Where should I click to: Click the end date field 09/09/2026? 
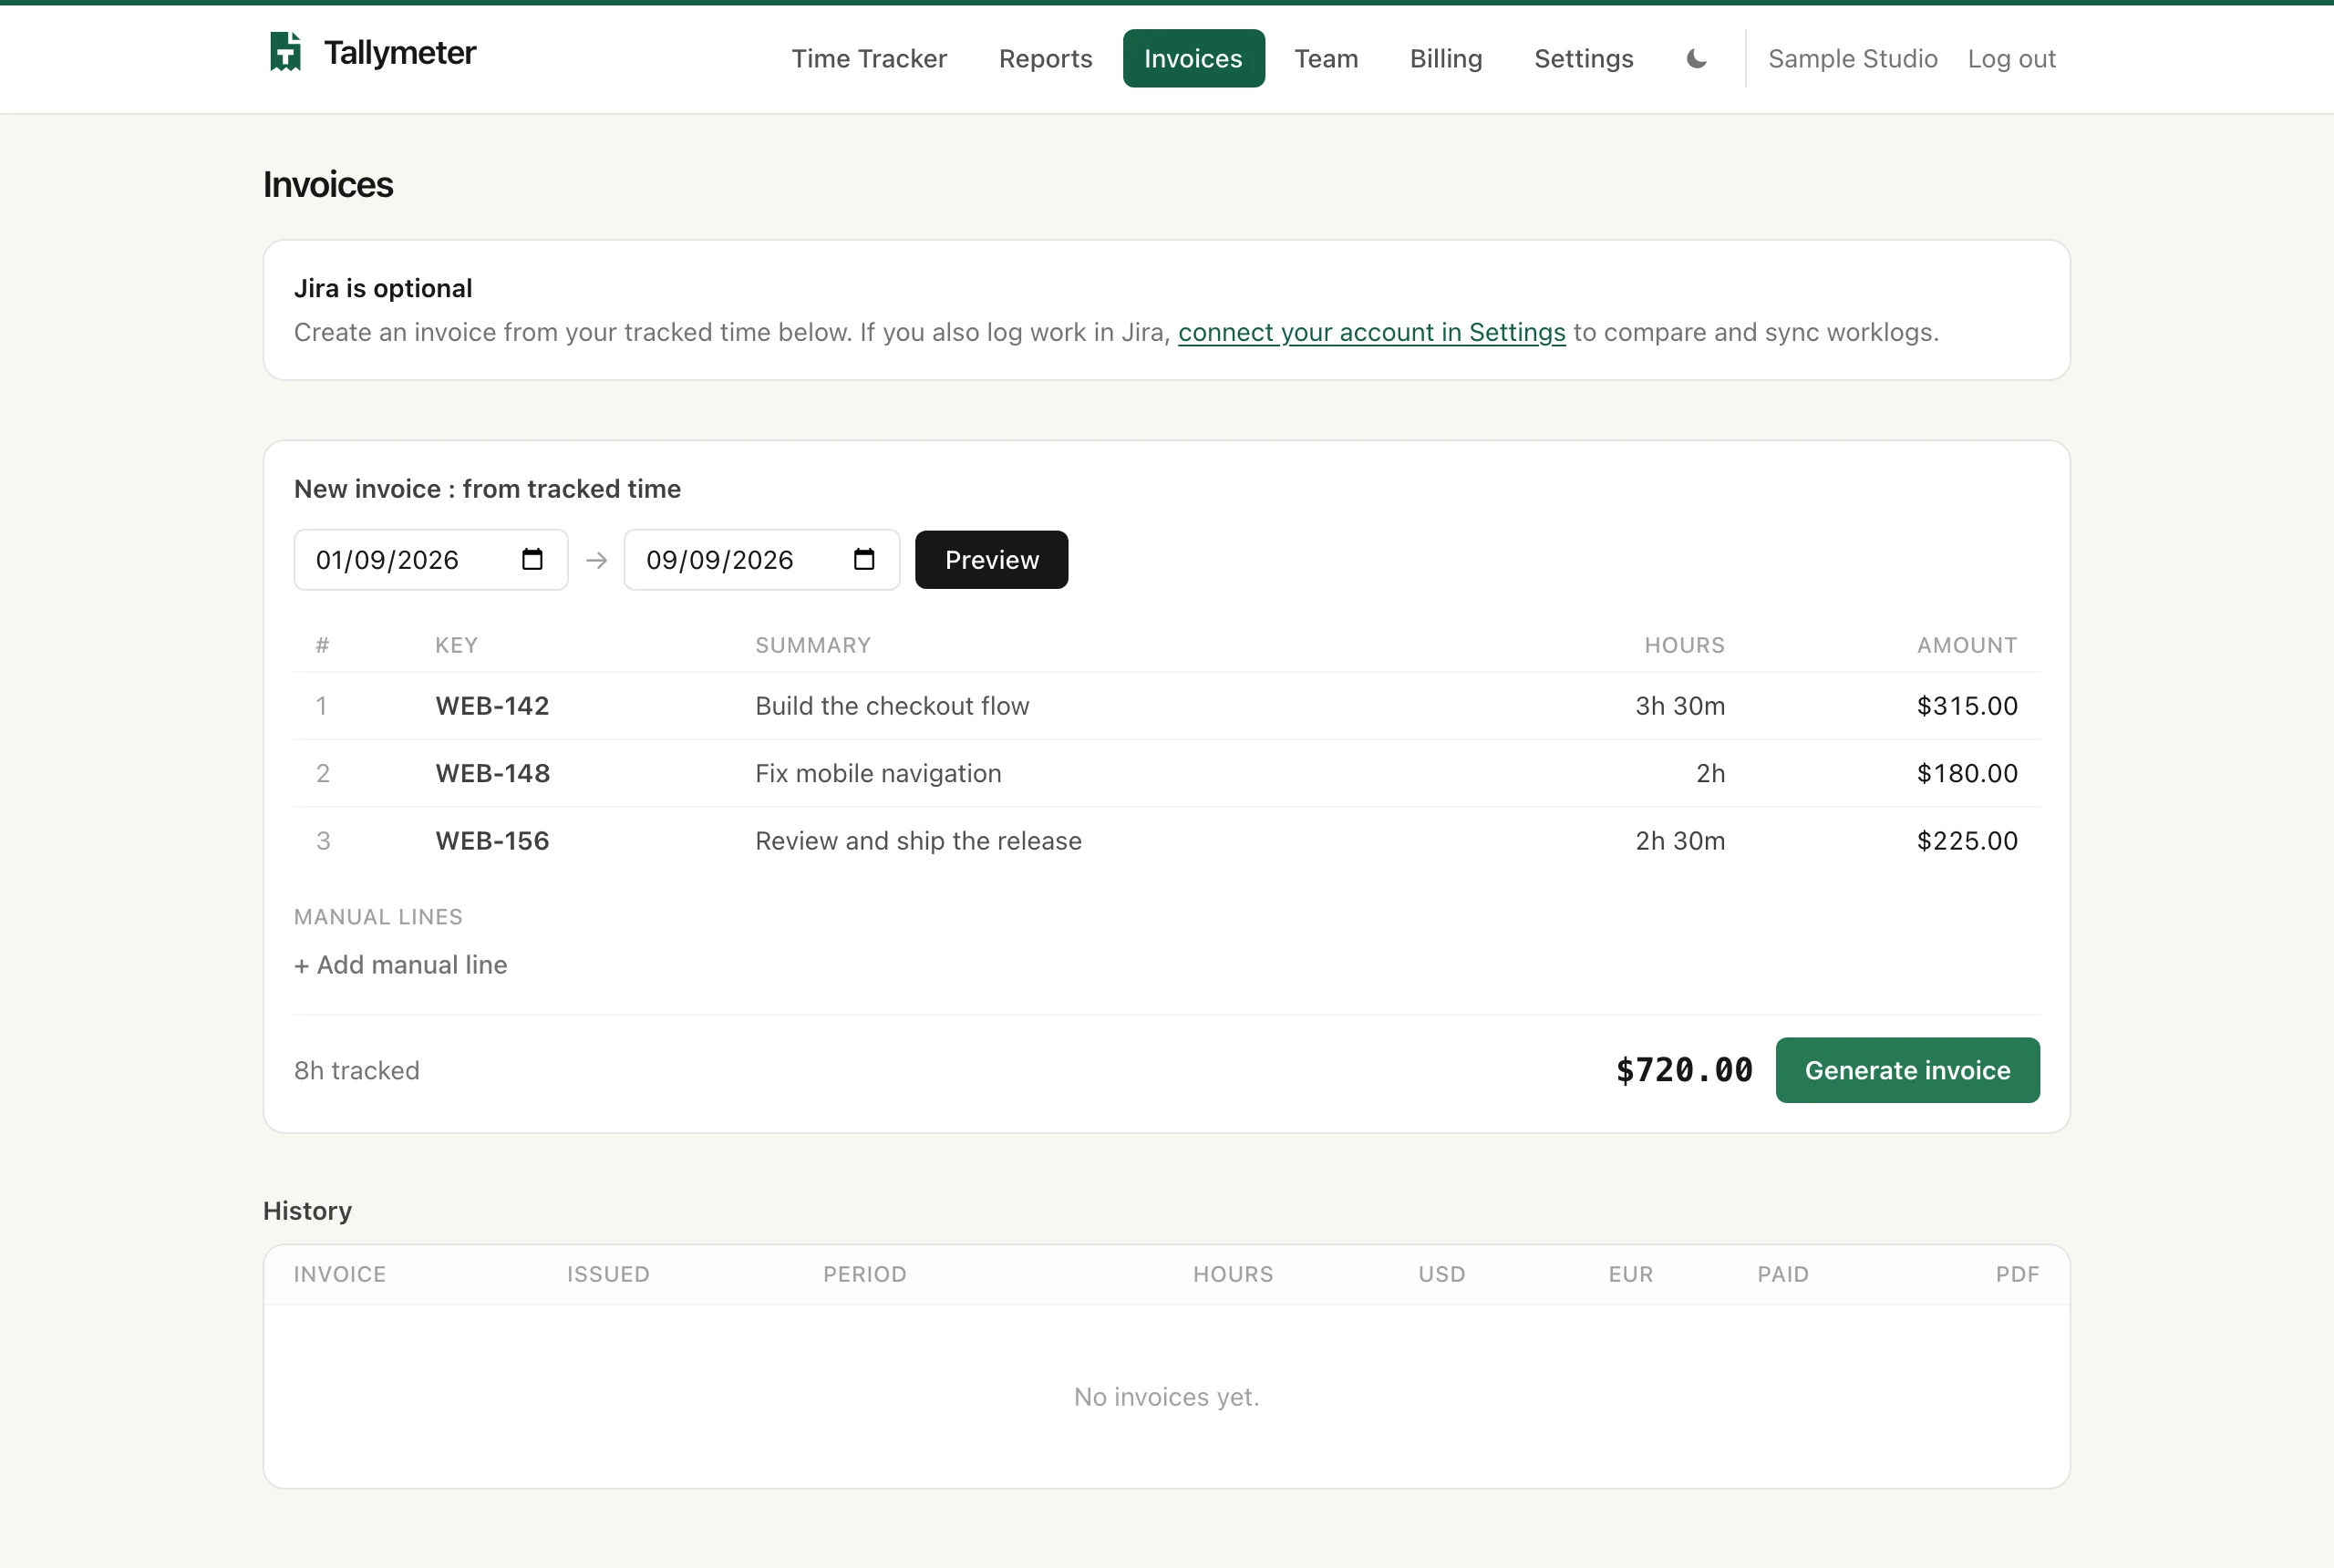(x=761, y=560)
